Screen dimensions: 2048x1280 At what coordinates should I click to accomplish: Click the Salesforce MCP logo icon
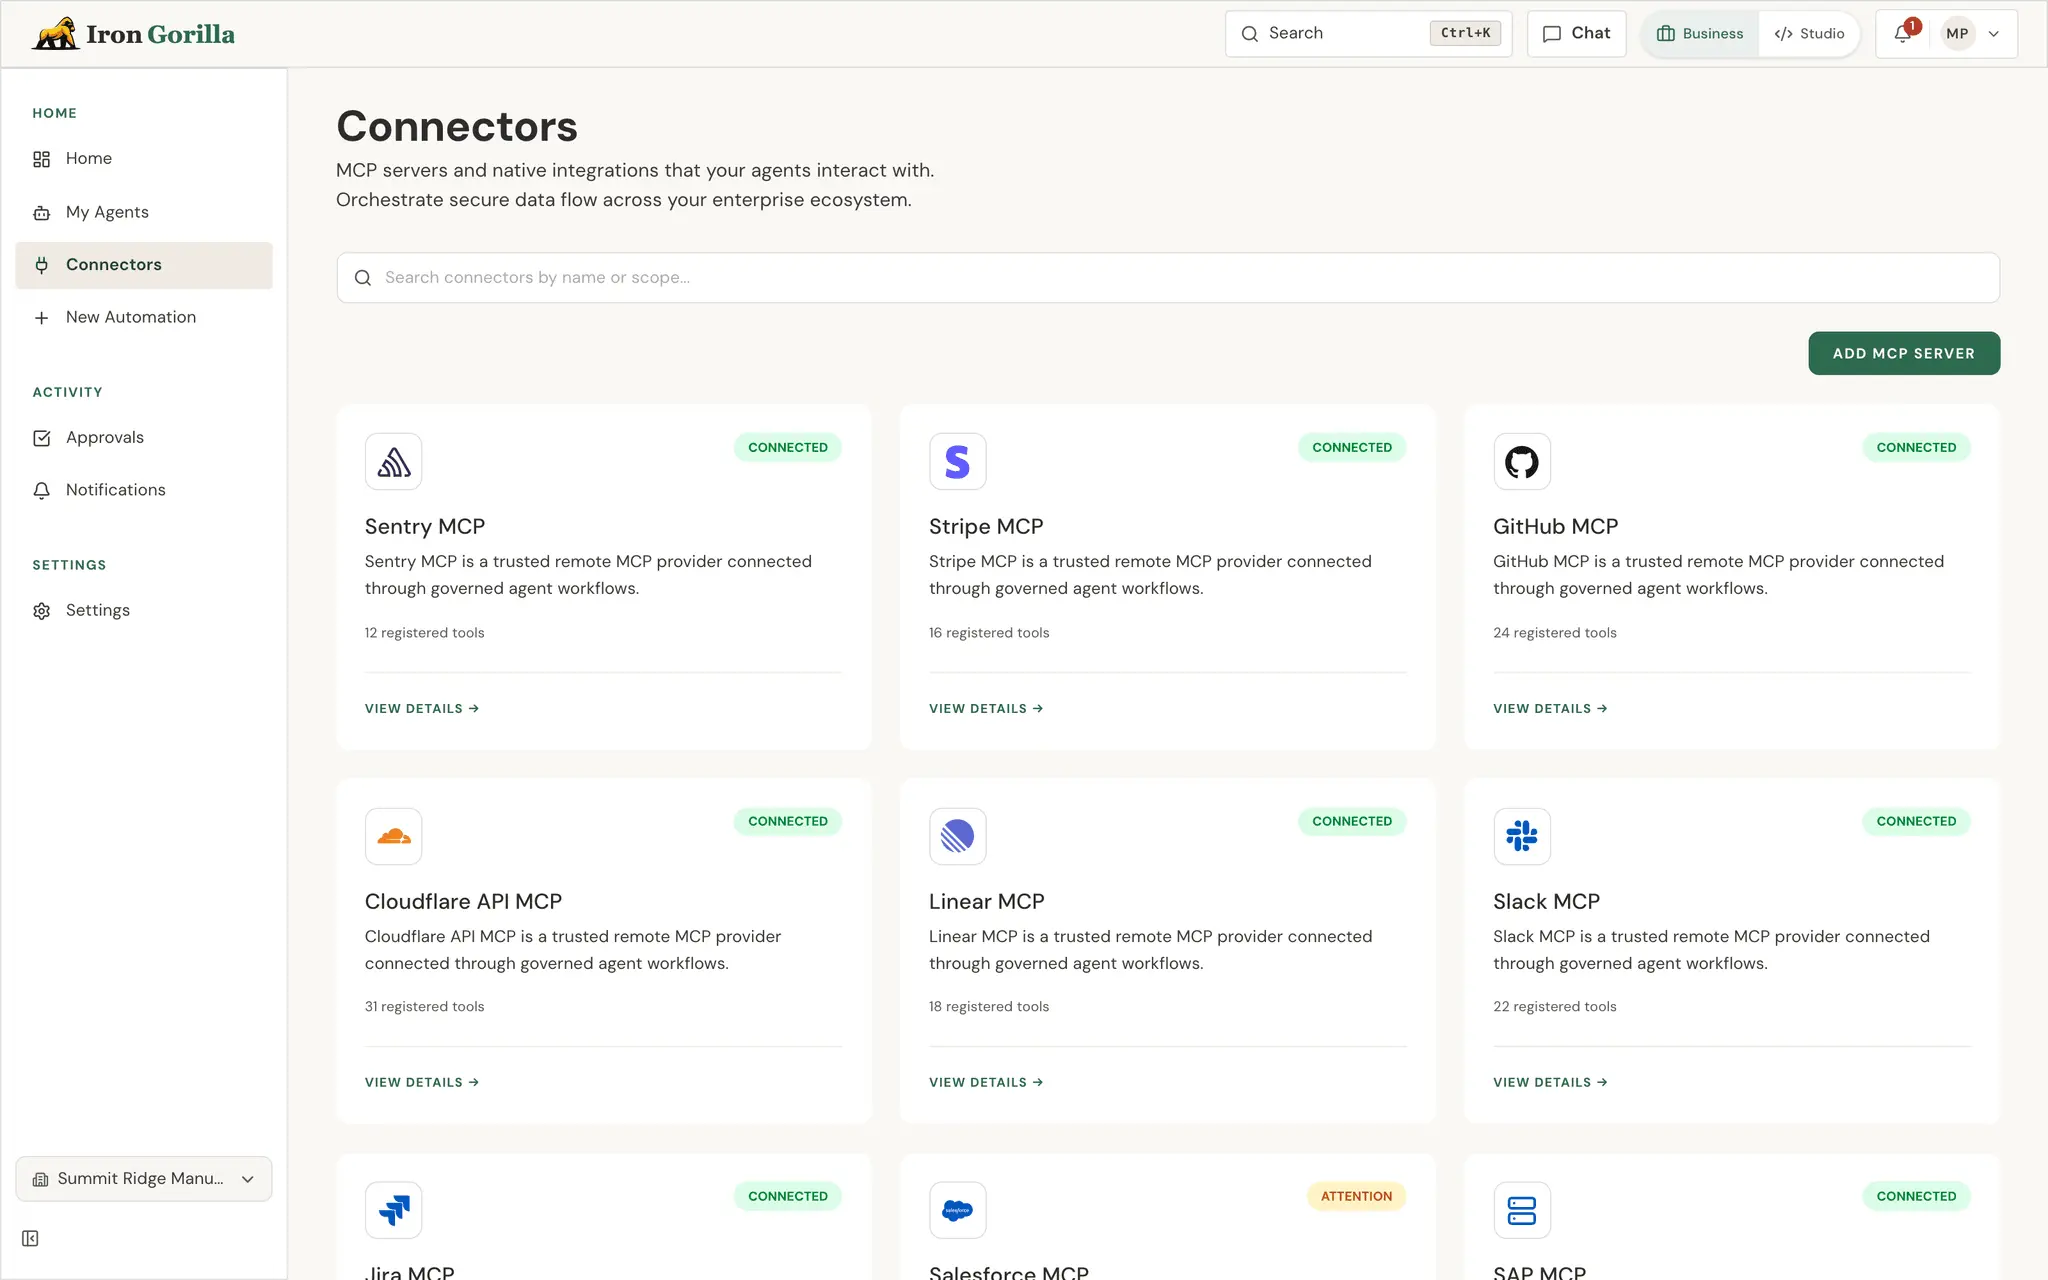coord(958,1210)
